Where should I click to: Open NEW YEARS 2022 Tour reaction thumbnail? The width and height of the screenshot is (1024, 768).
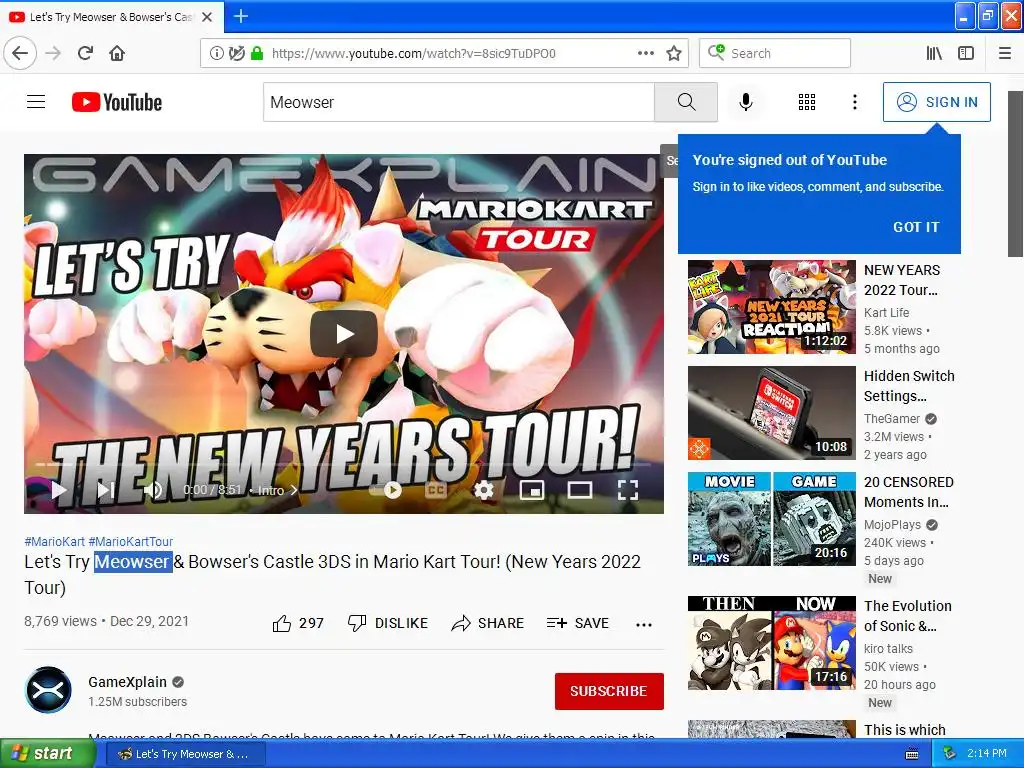pos(771,307)
